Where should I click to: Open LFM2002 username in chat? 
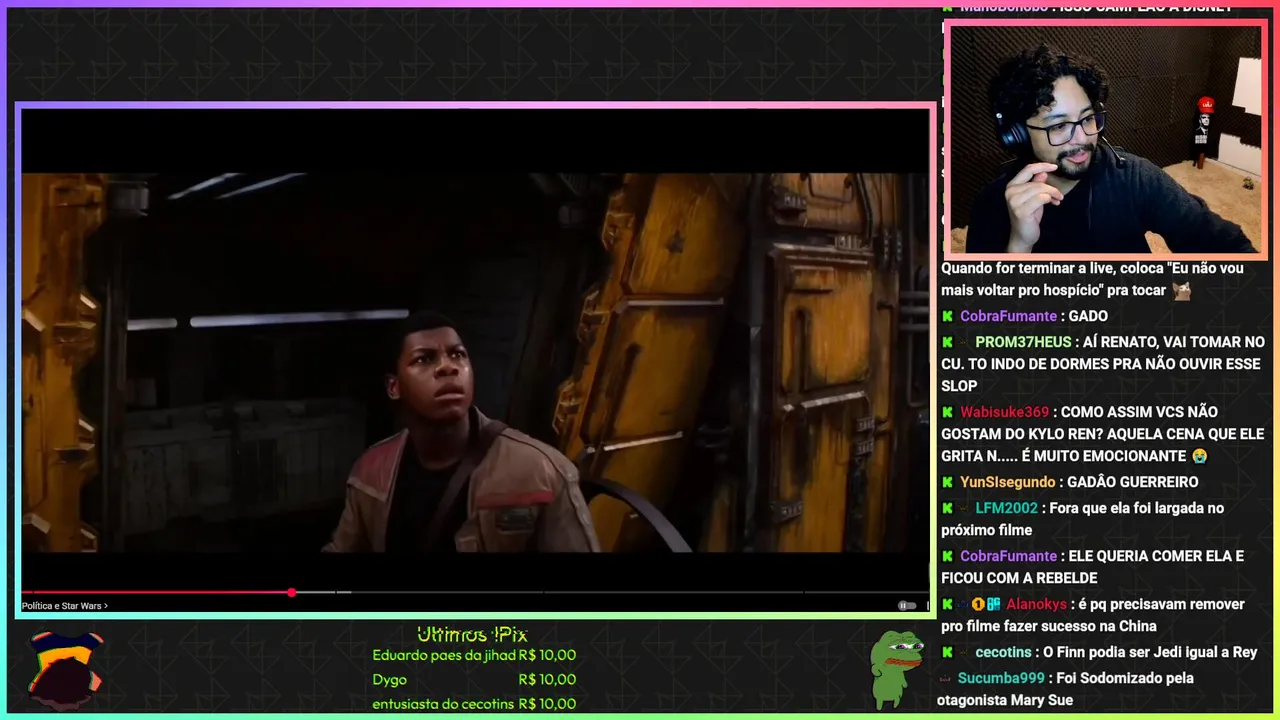pyautogui.click(x=1007, y=508)
